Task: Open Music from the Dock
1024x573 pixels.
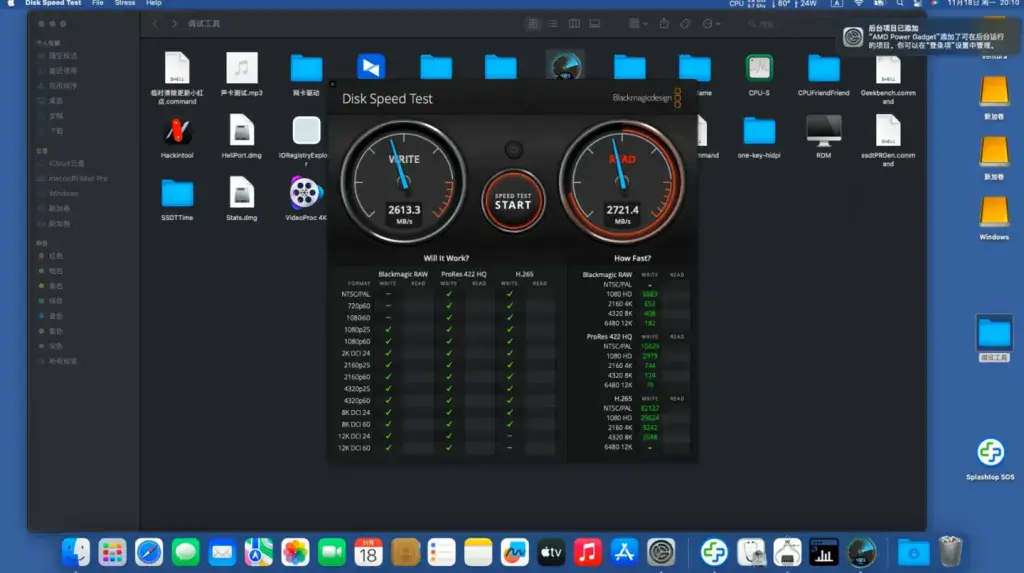Action: (x=588, y=553)
